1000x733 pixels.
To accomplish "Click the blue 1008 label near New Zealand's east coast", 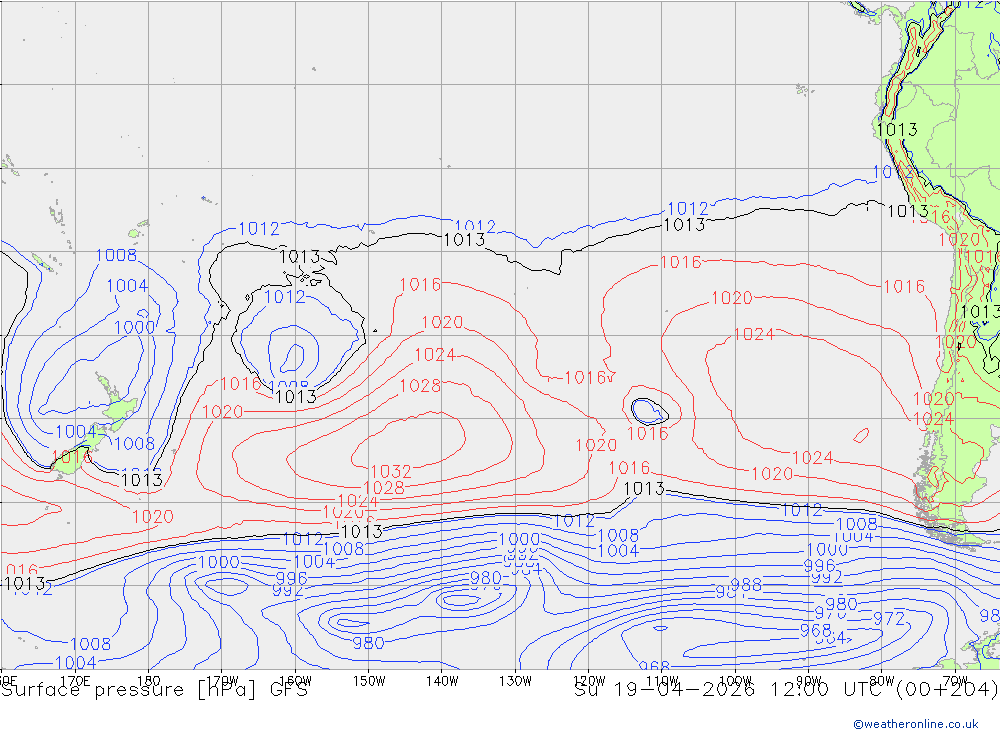I will 135,443.
